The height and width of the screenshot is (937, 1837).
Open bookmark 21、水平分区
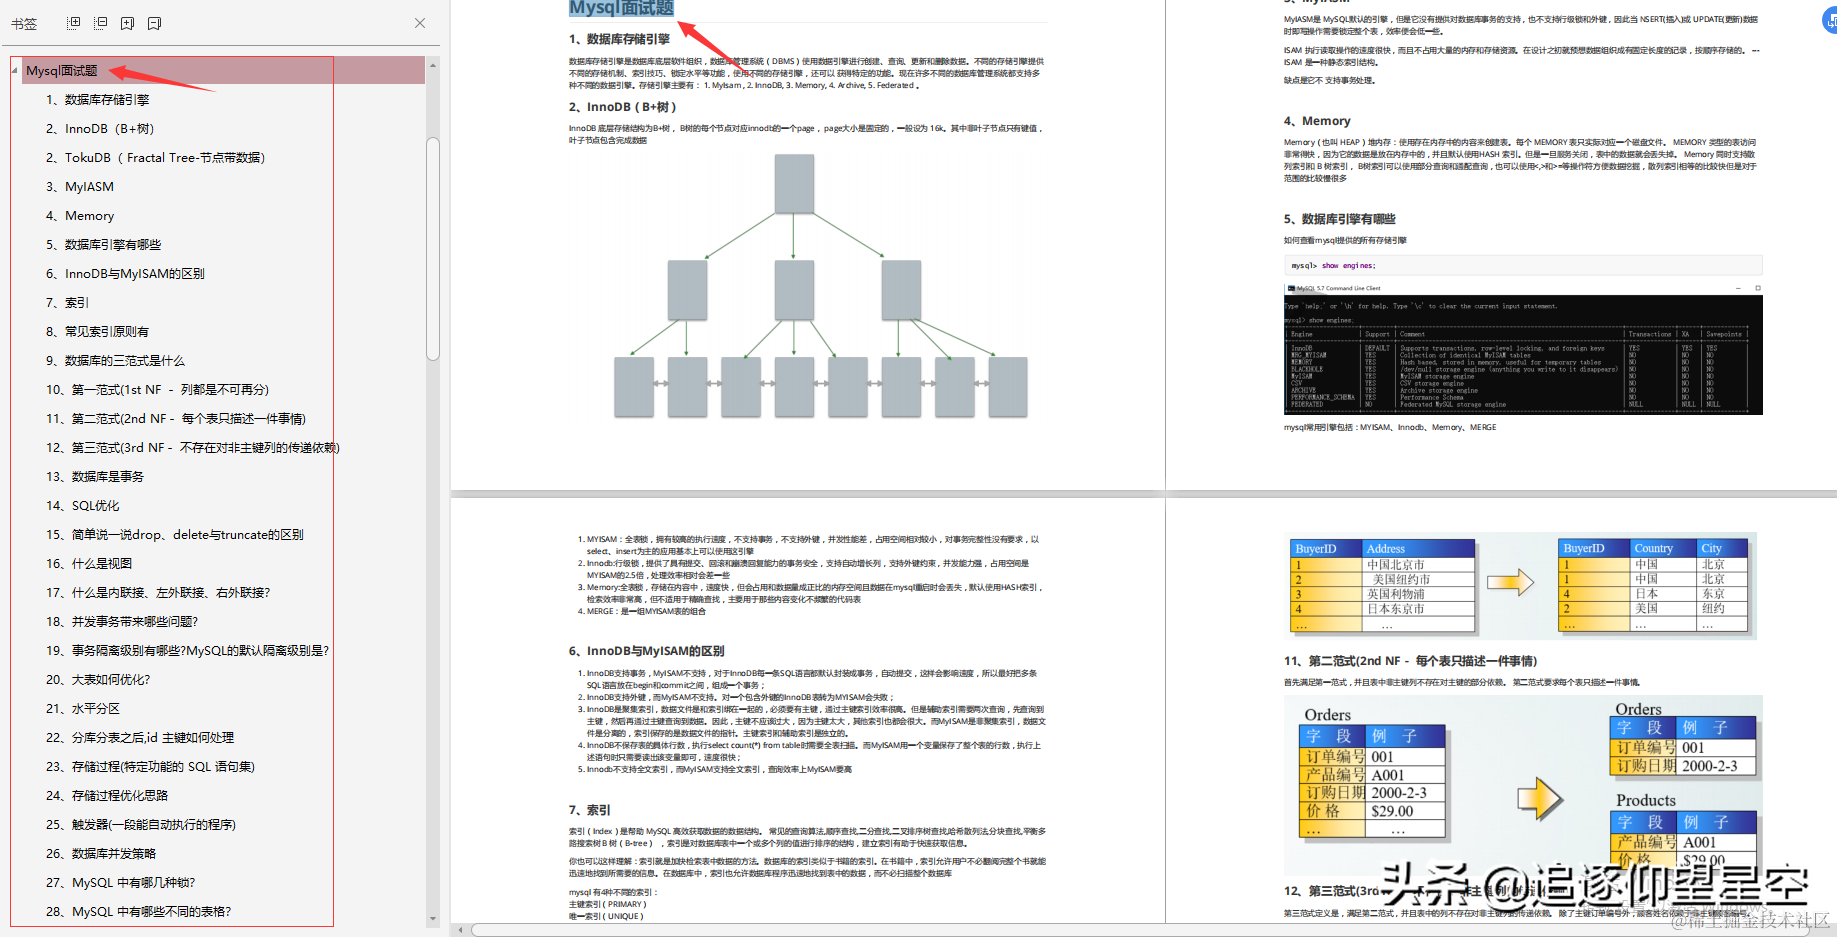point(83,708)
